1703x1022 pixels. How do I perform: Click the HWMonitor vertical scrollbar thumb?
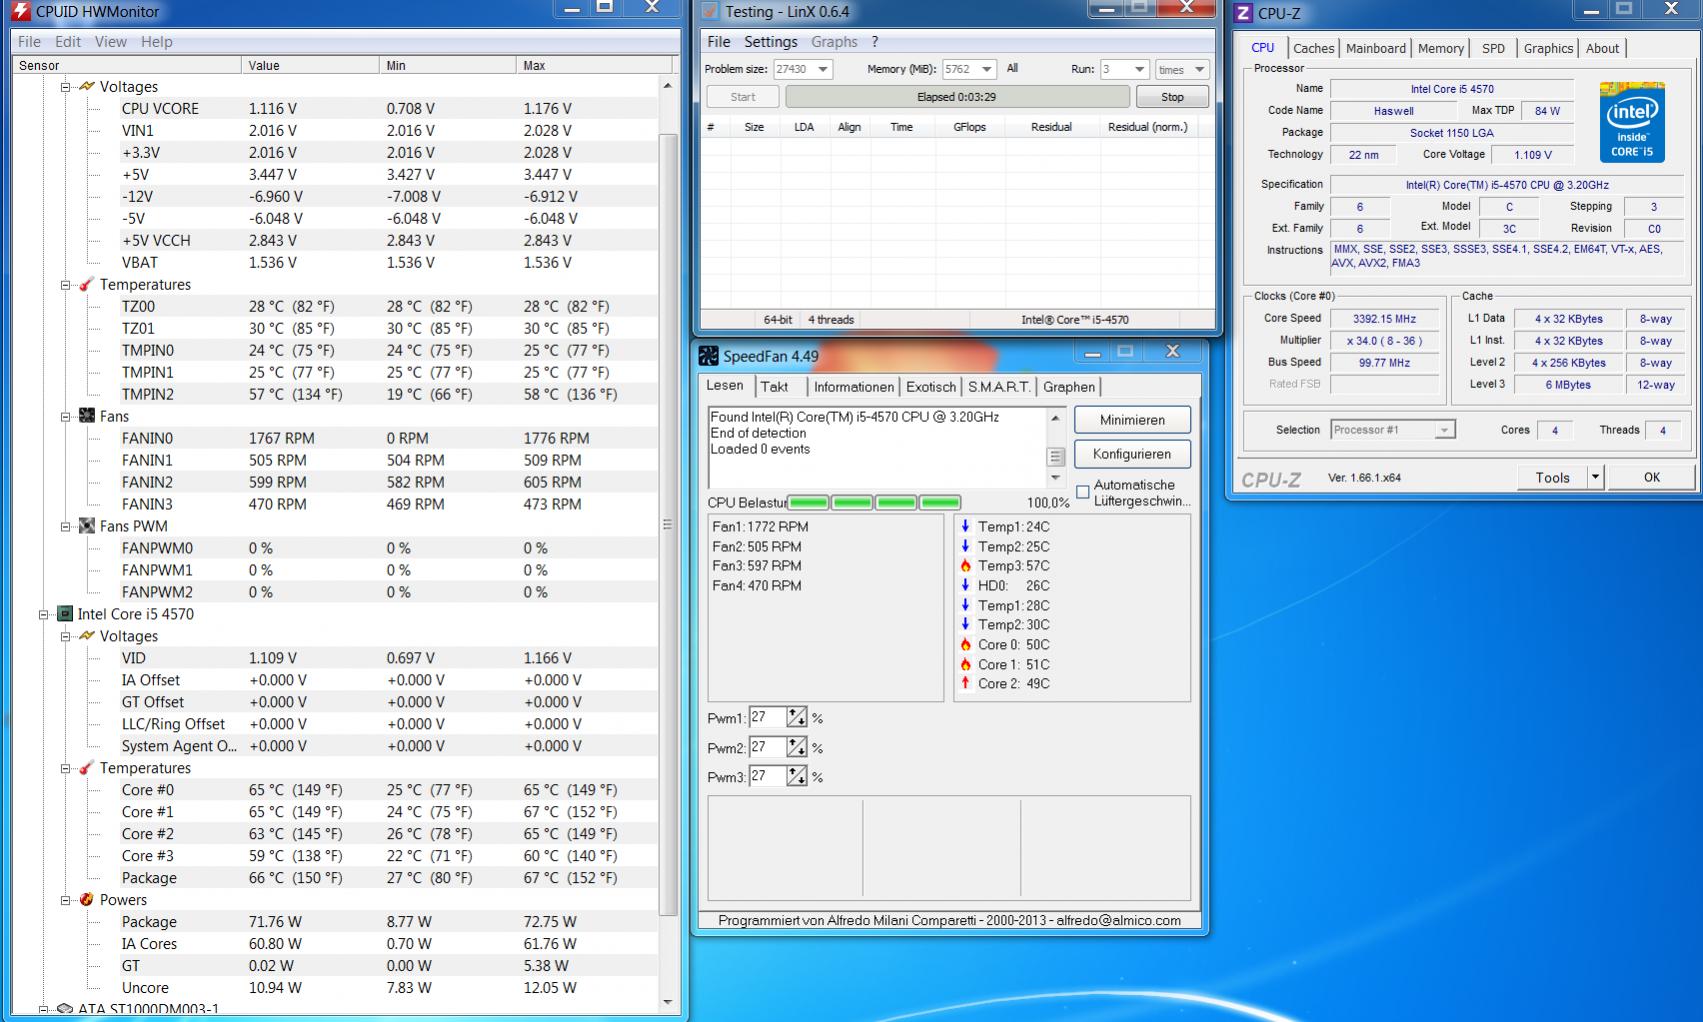coord(668,524)
